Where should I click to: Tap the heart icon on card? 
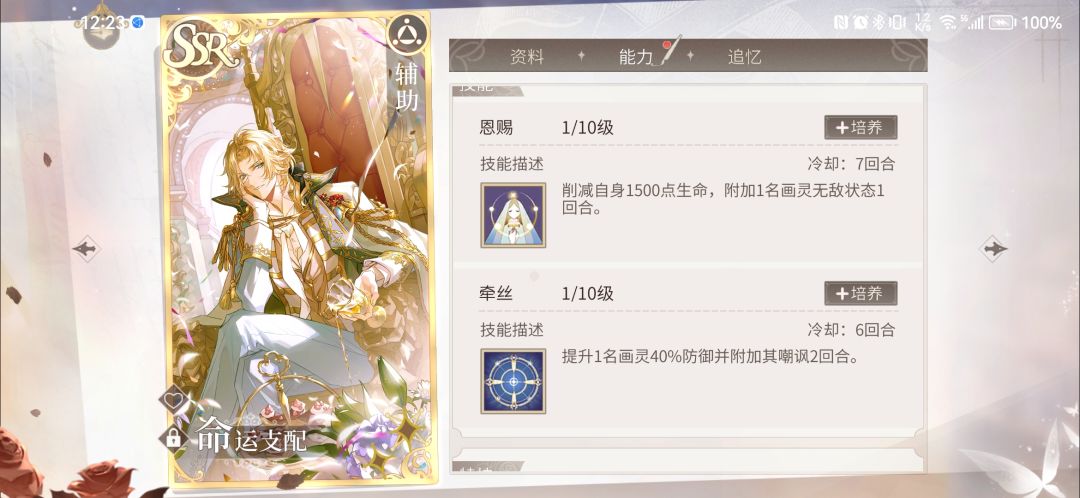tap(172, 401)
